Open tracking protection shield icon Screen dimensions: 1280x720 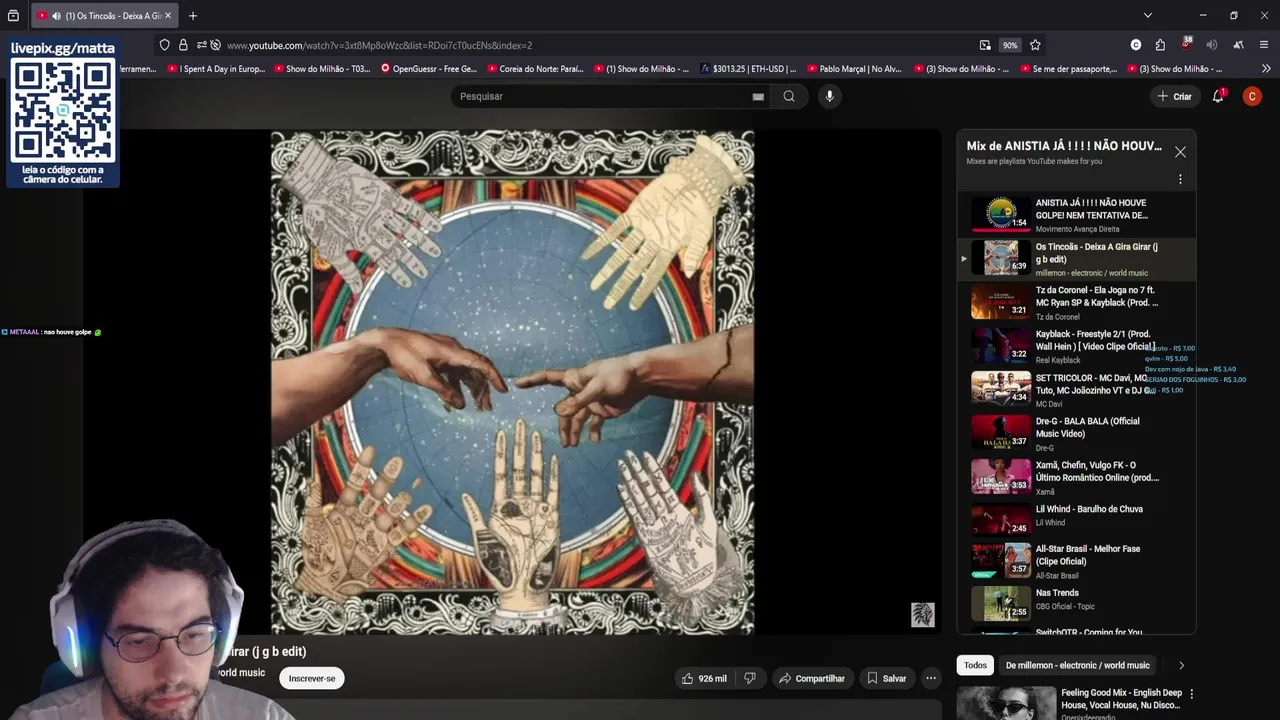[x=165, y=45]
